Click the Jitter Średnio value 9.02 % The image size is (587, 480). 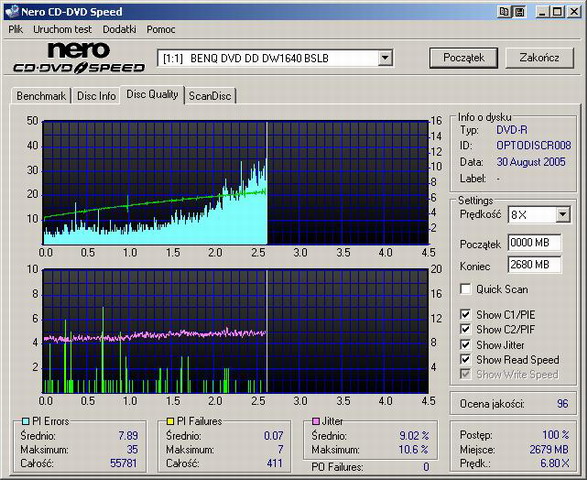[414, 435]
